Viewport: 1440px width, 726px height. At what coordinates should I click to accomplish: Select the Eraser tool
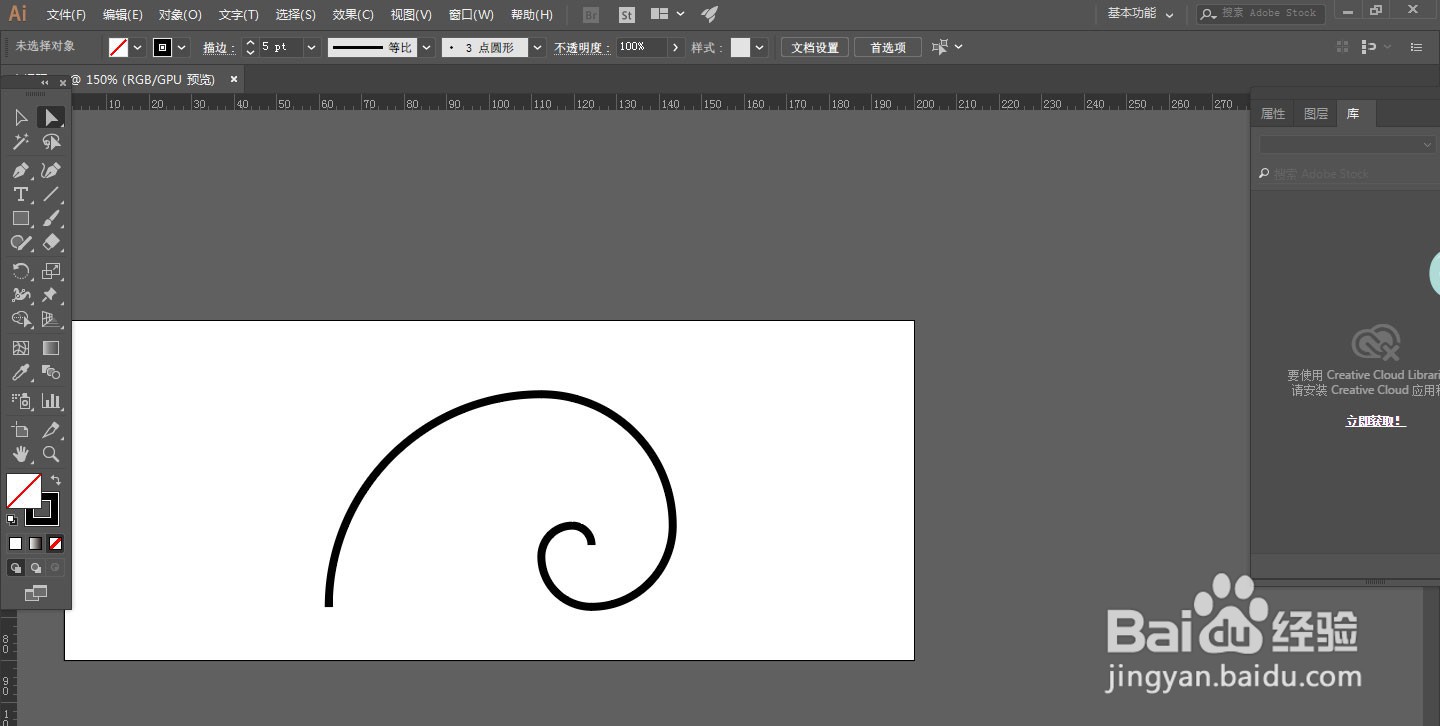[x=51, y=243]
